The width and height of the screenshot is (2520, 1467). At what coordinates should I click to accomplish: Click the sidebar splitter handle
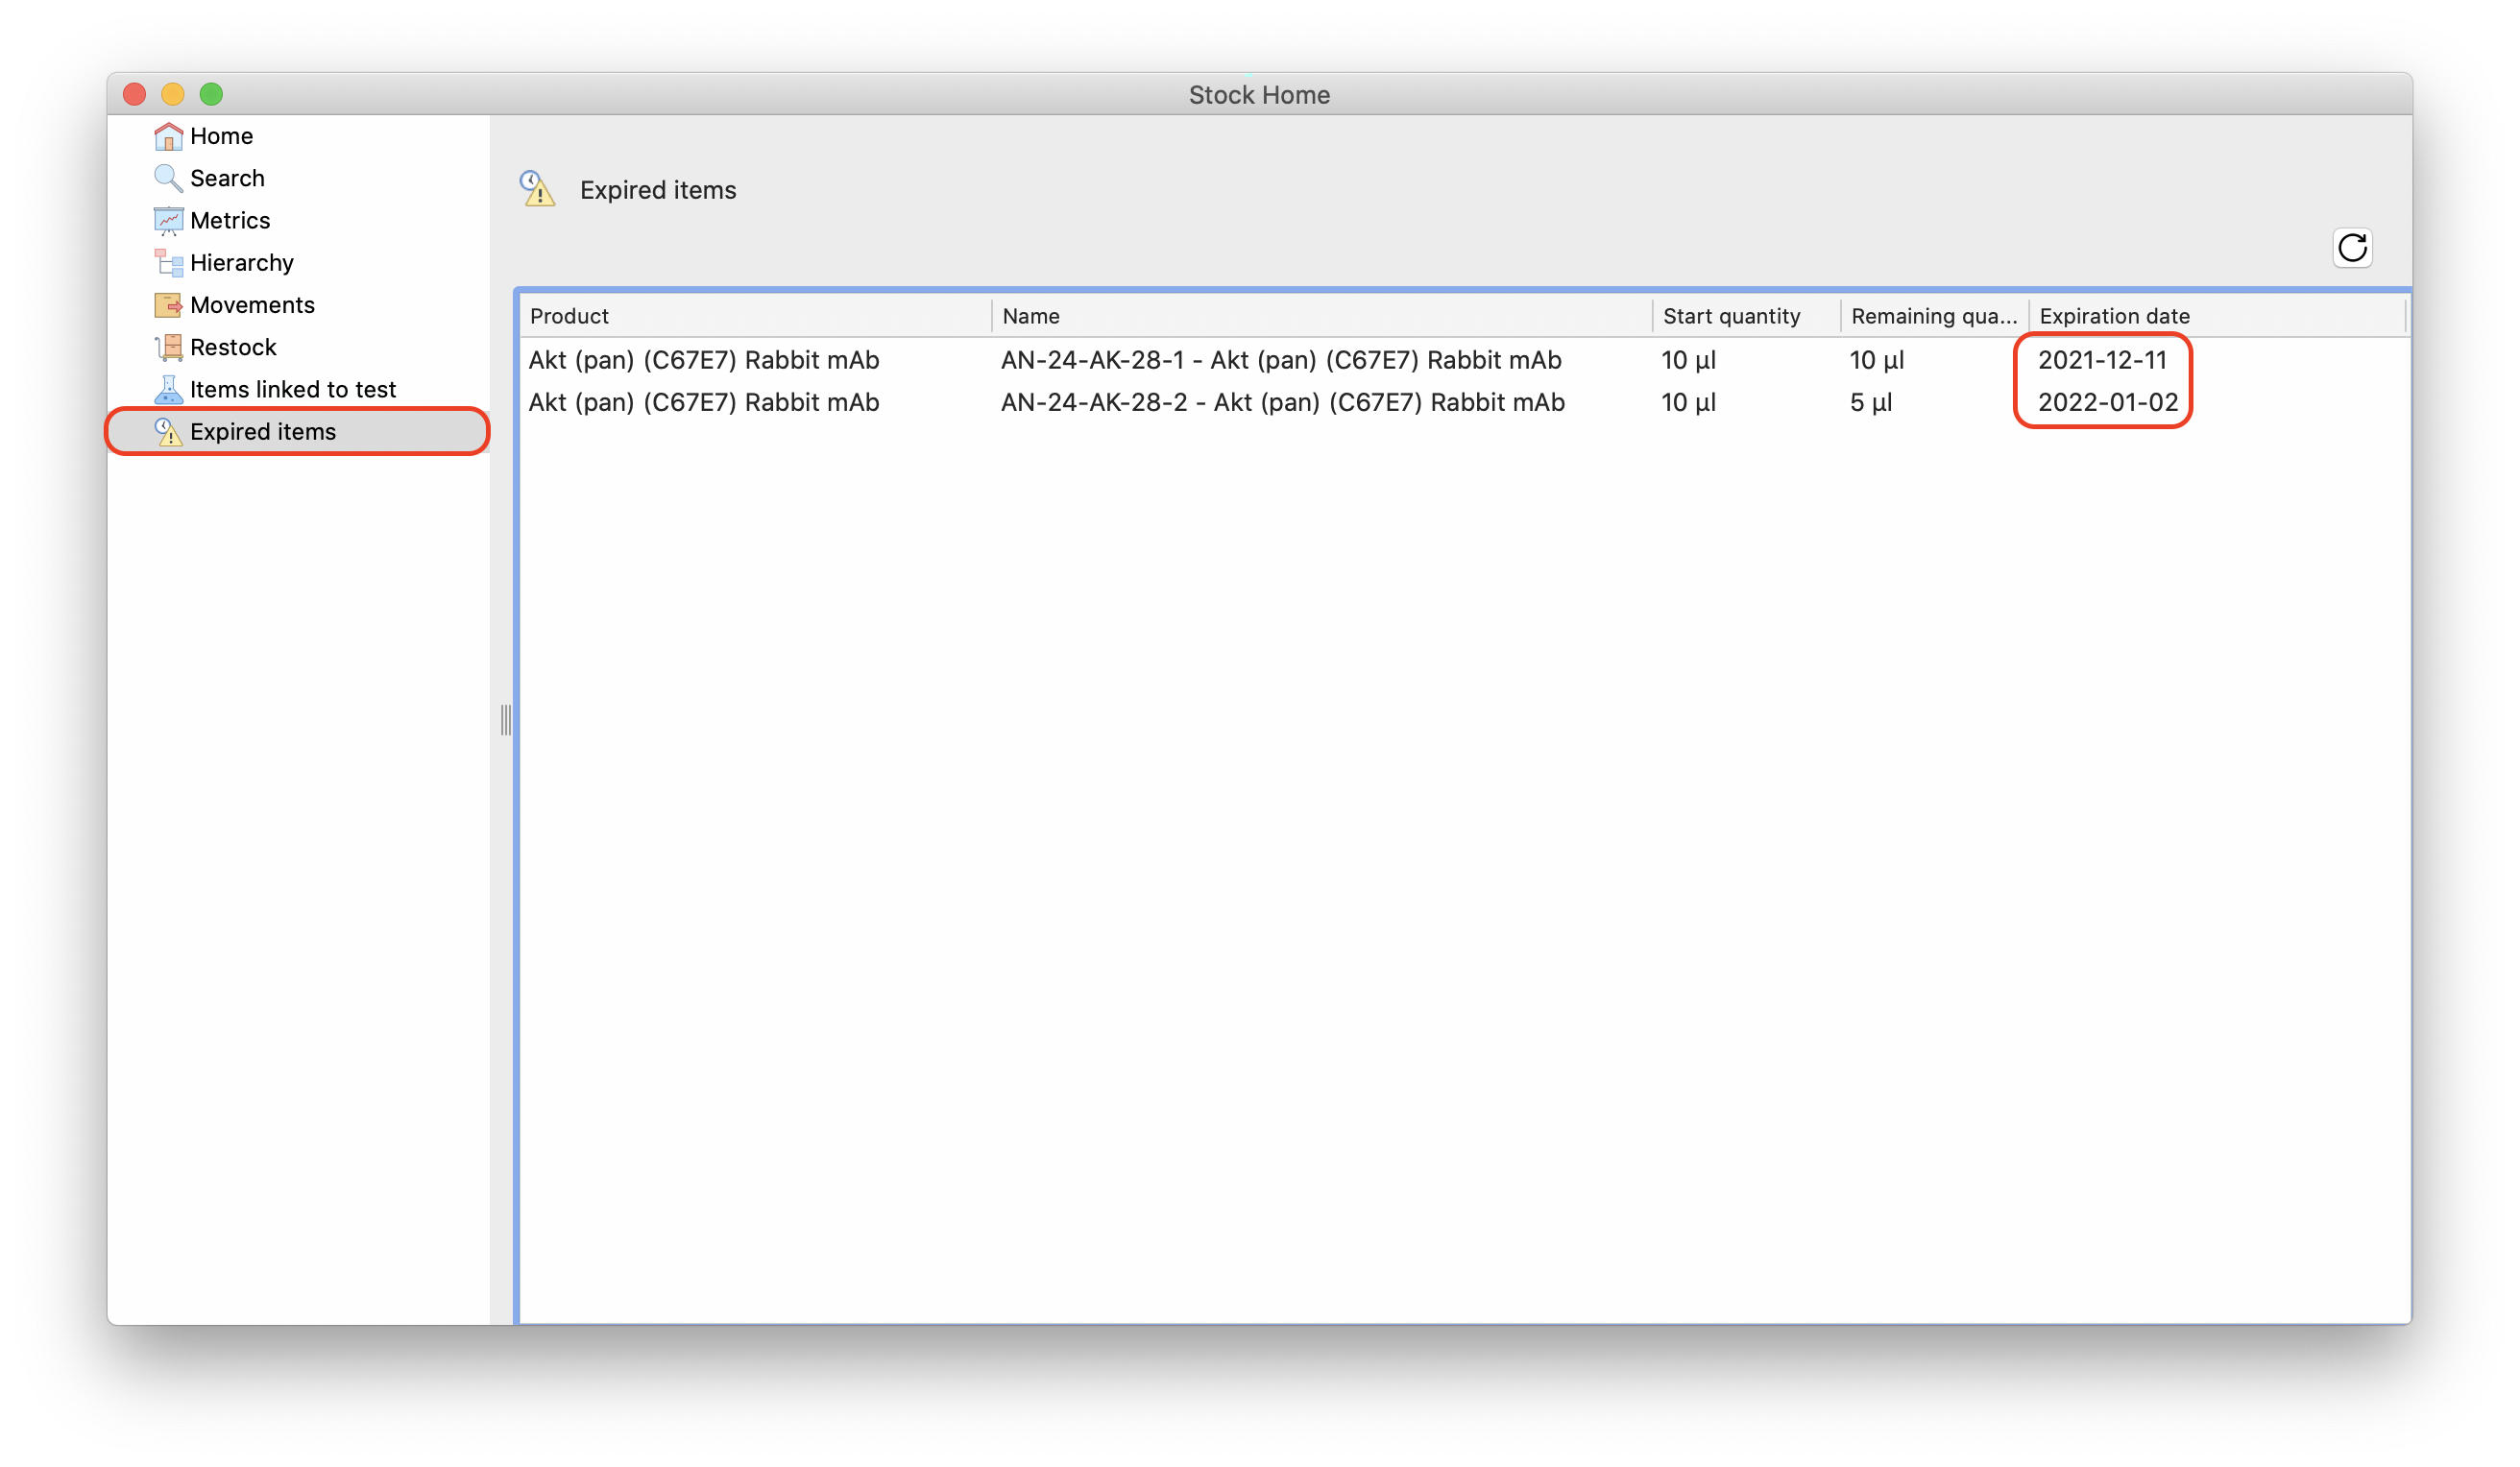point(506,719)
